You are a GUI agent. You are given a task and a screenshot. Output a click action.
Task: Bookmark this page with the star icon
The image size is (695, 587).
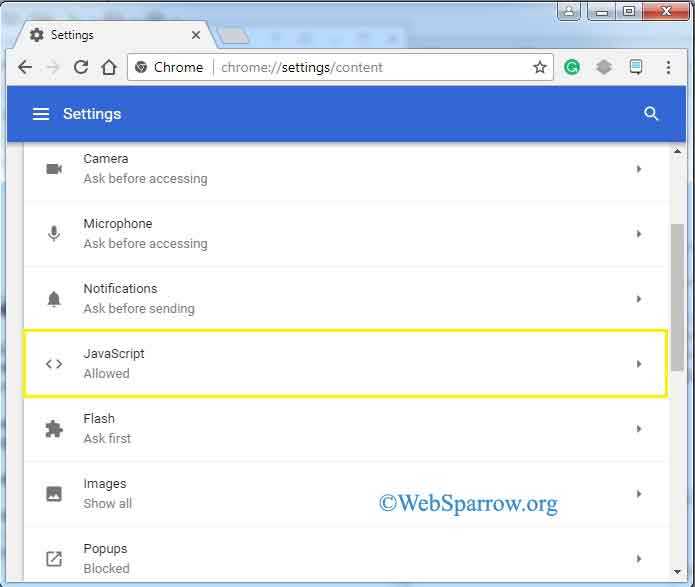[539, 67]
